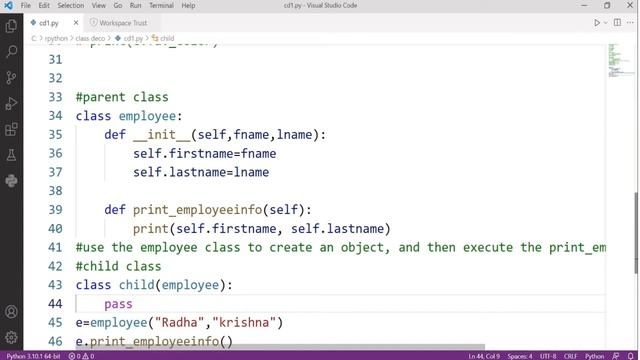
Task: Click 'self.lastname=lname' line
Action: coord(201,172)
